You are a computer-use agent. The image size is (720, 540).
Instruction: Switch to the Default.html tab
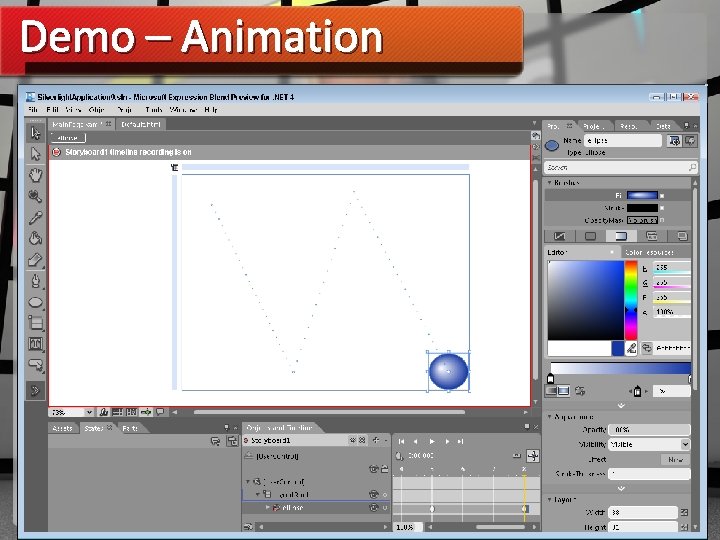pos(141,124)
